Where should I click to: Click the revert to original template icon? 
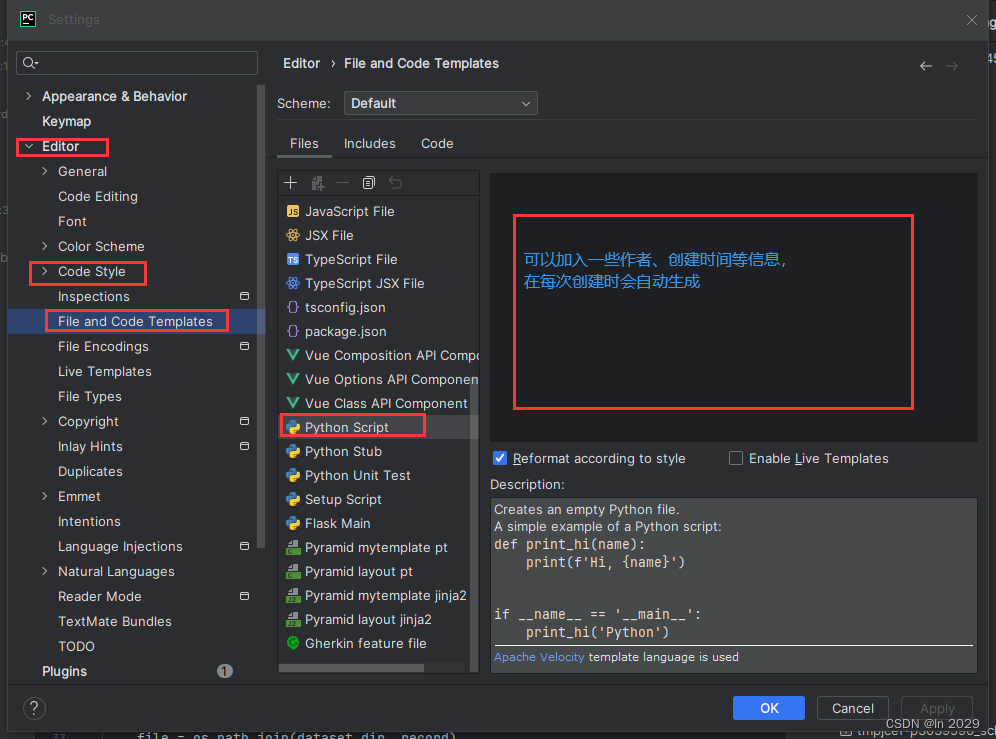click(395, 183)
